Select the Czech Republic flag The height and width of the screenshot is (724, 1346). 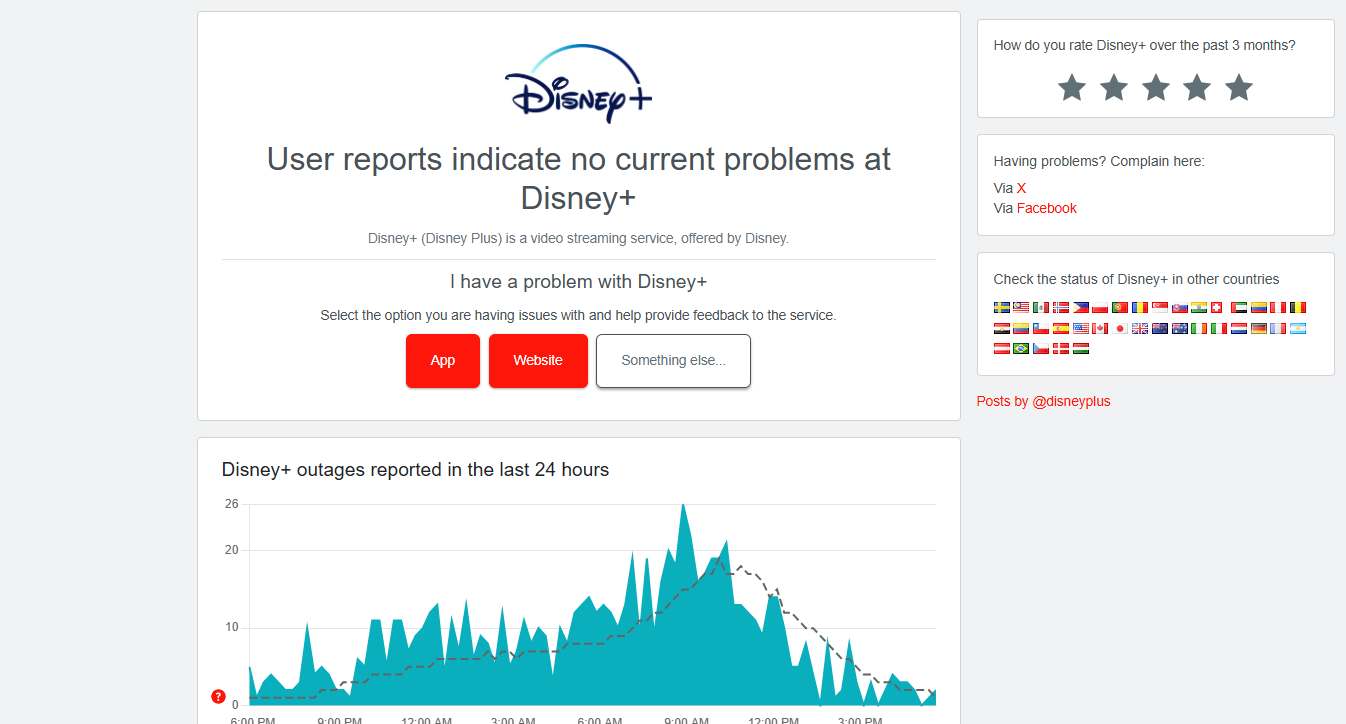pyautogui.click(x=1041, y=348)
